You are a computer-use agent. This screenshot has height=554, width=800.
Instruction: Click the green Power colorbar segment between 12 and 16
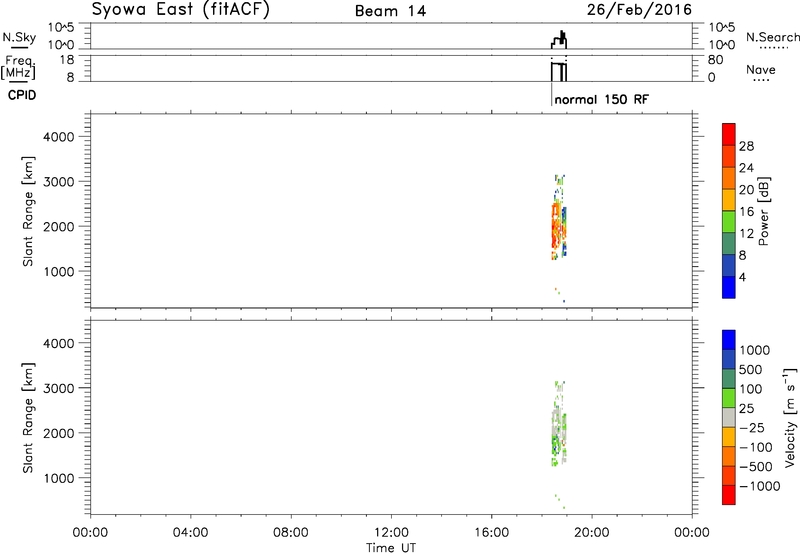[x=729, y=222]
